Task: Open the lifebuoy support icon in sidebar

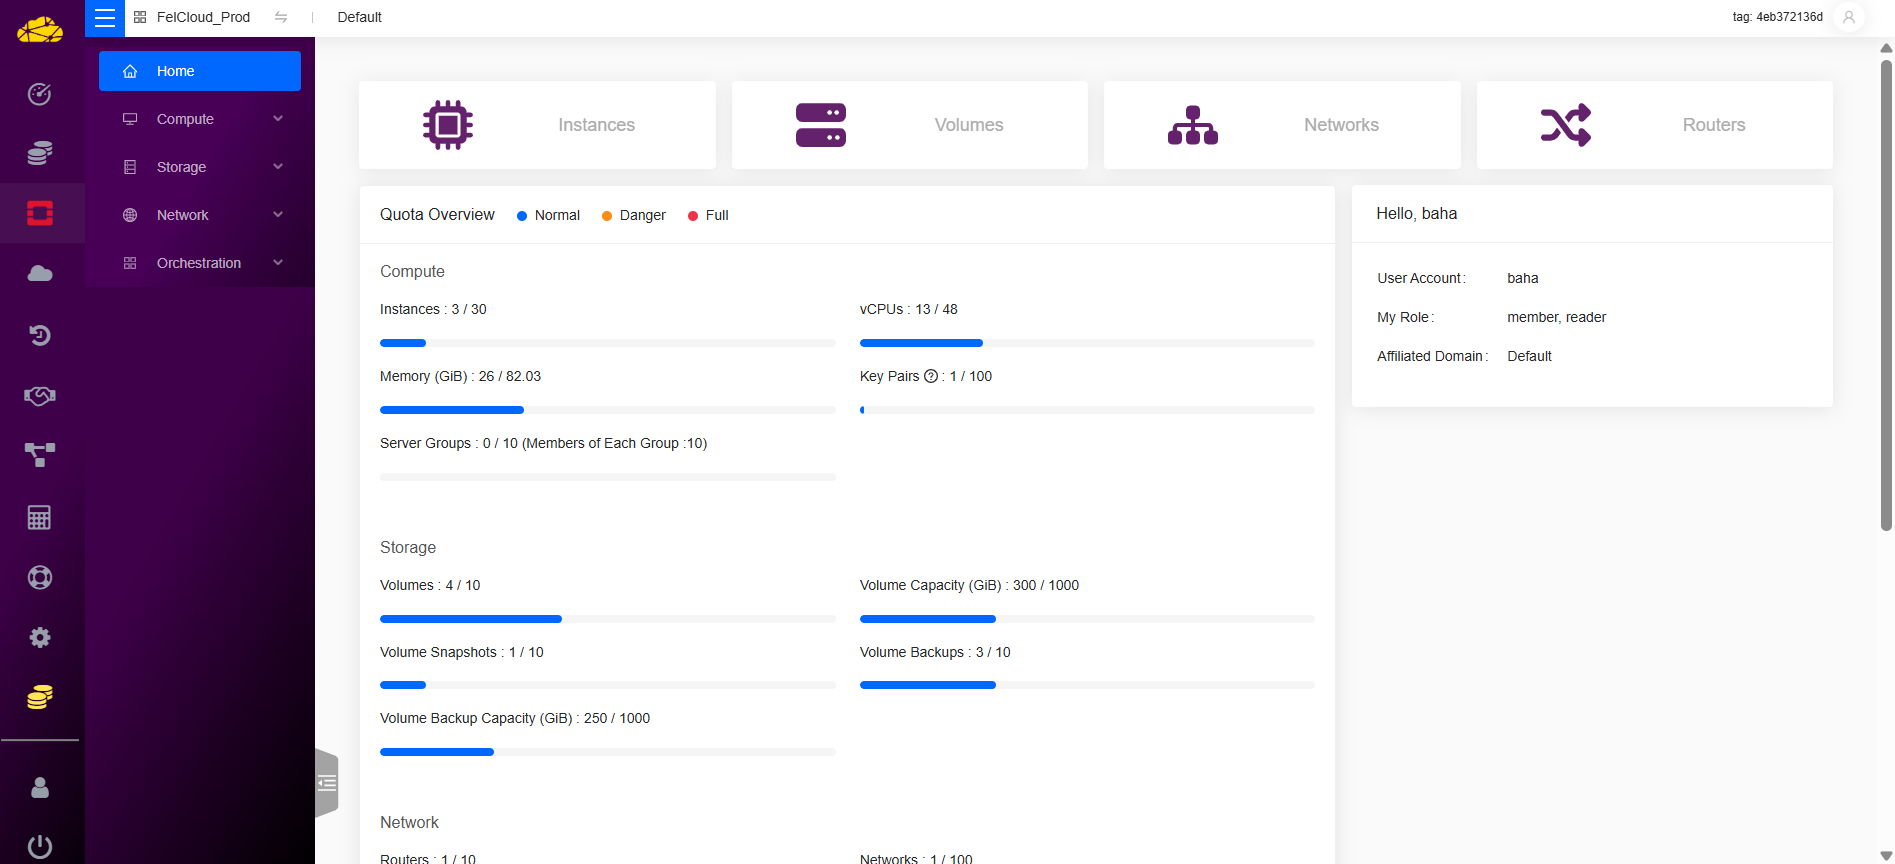Action: 40,577
